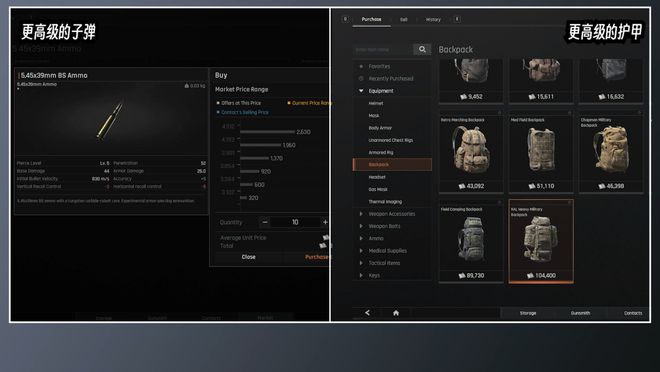This screenshot has height=372, width=660.
Task: Open the Purchase tab
Action: [371, 19]
